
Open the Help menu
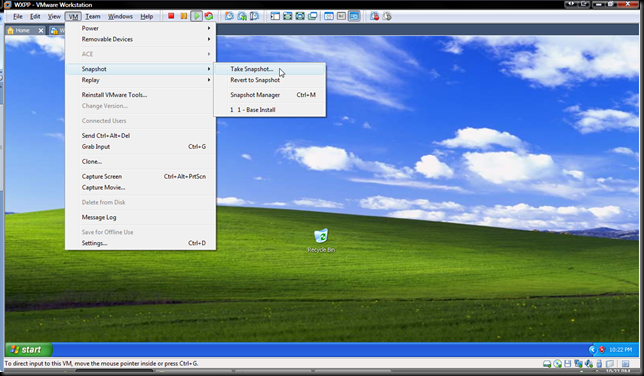point(147,16)
